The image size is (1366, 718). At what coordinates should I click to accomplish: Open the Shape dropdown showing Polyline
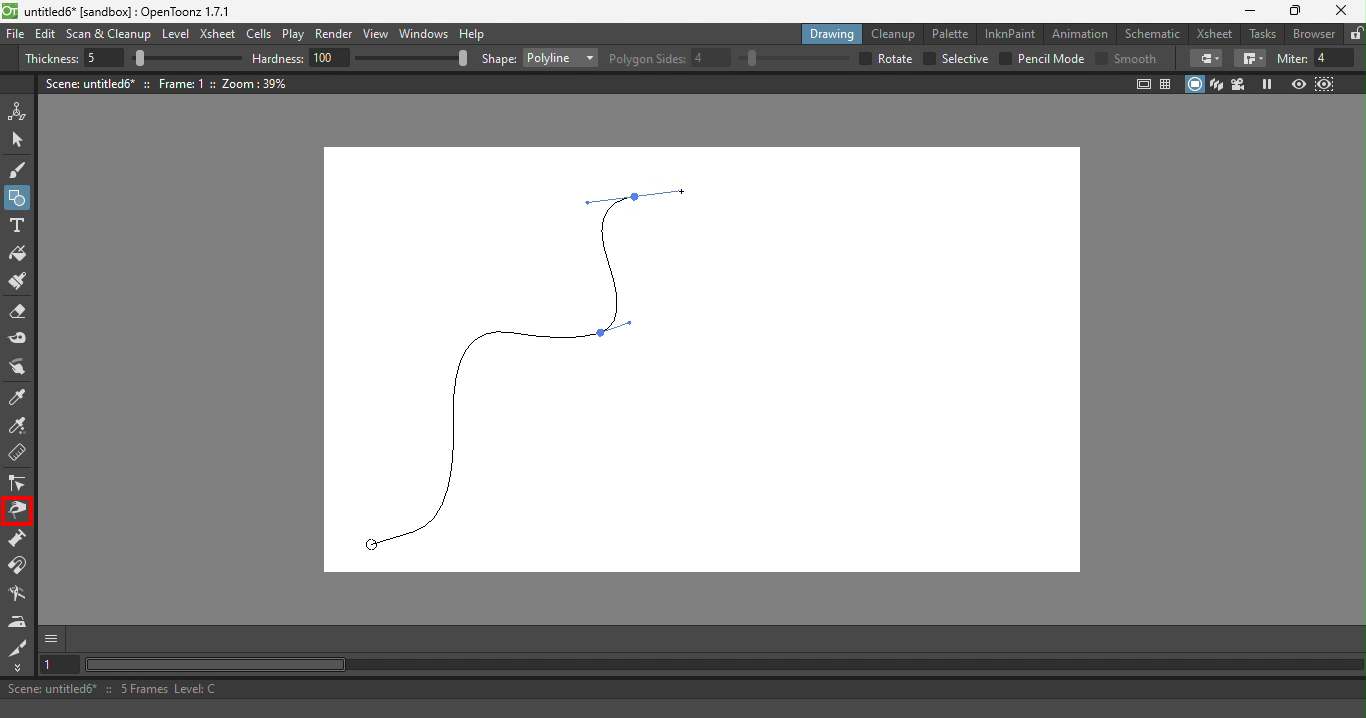[559, 58]
